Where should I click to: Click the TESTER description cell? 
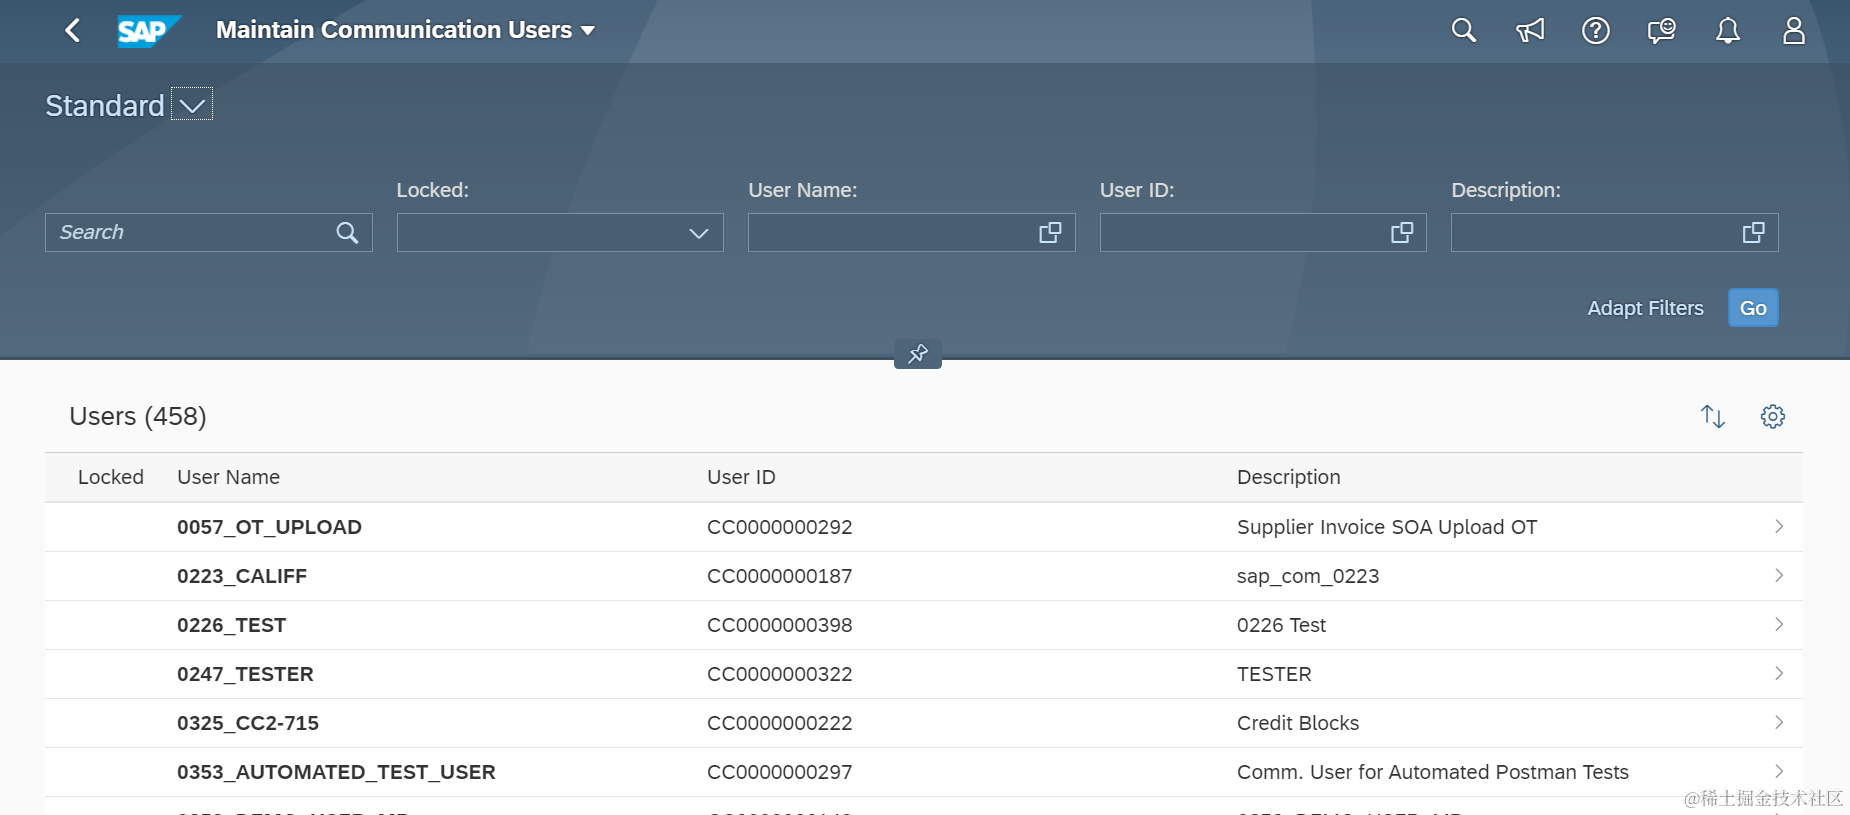(1274, 674)
